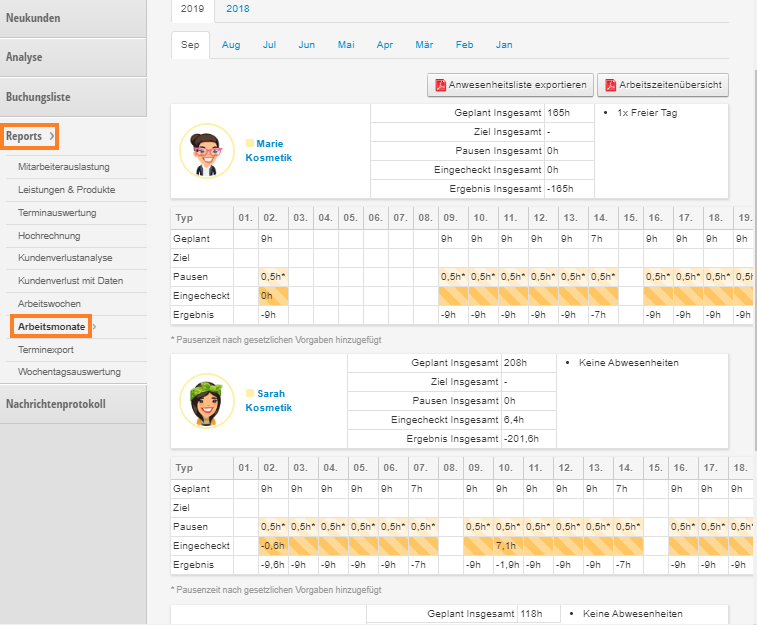Click PDF icon on Arbeitszeitenübersicht button
Screen dimensions: 757x625
click(613, 84)
